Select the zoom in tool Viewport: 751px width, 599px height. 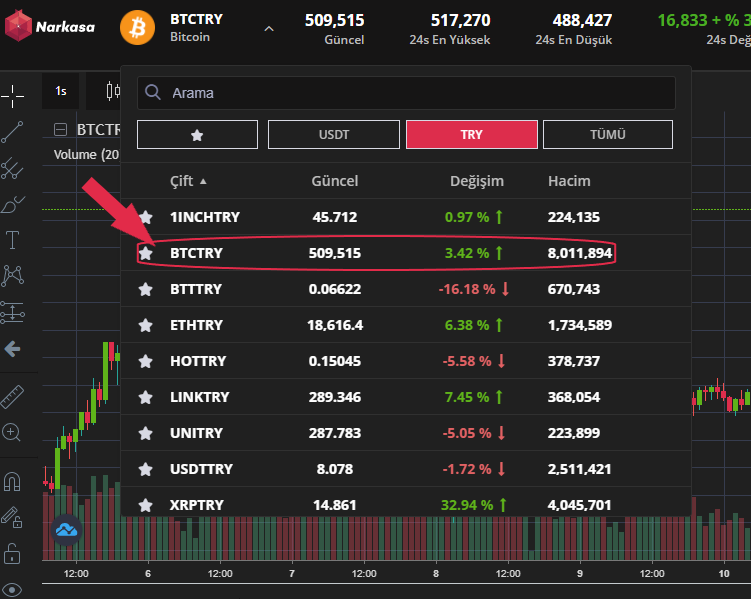click(x=11, y=432)
